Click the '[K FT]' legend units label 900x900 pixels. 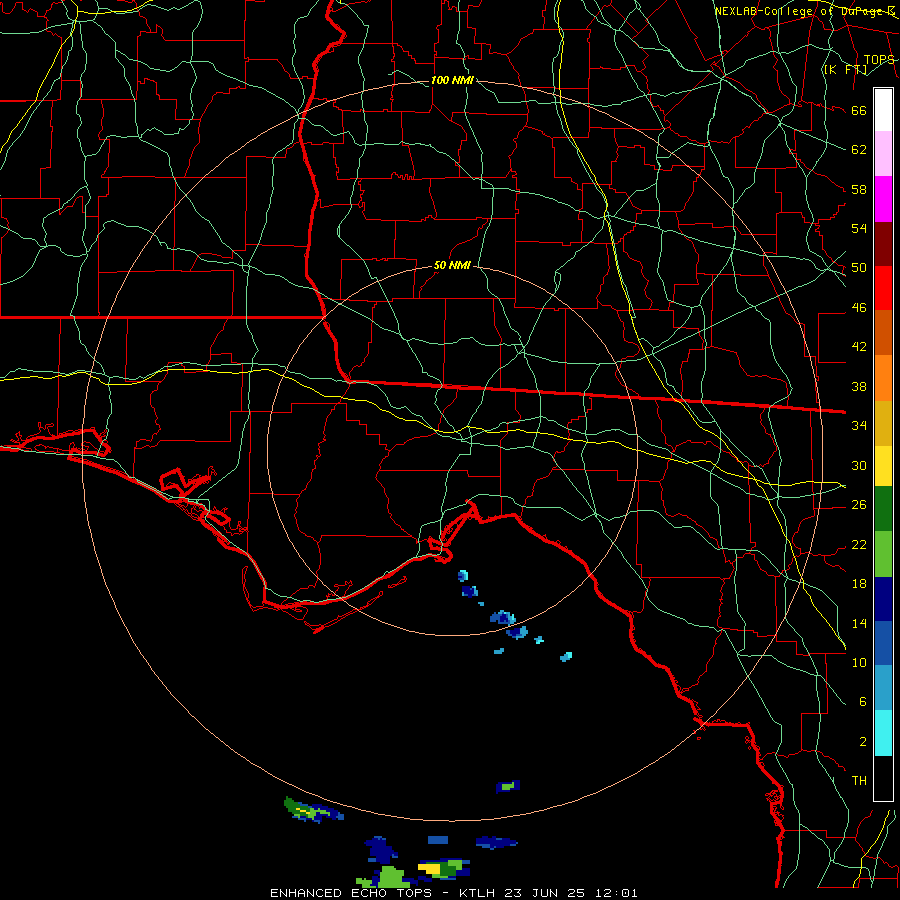[845, 69]
